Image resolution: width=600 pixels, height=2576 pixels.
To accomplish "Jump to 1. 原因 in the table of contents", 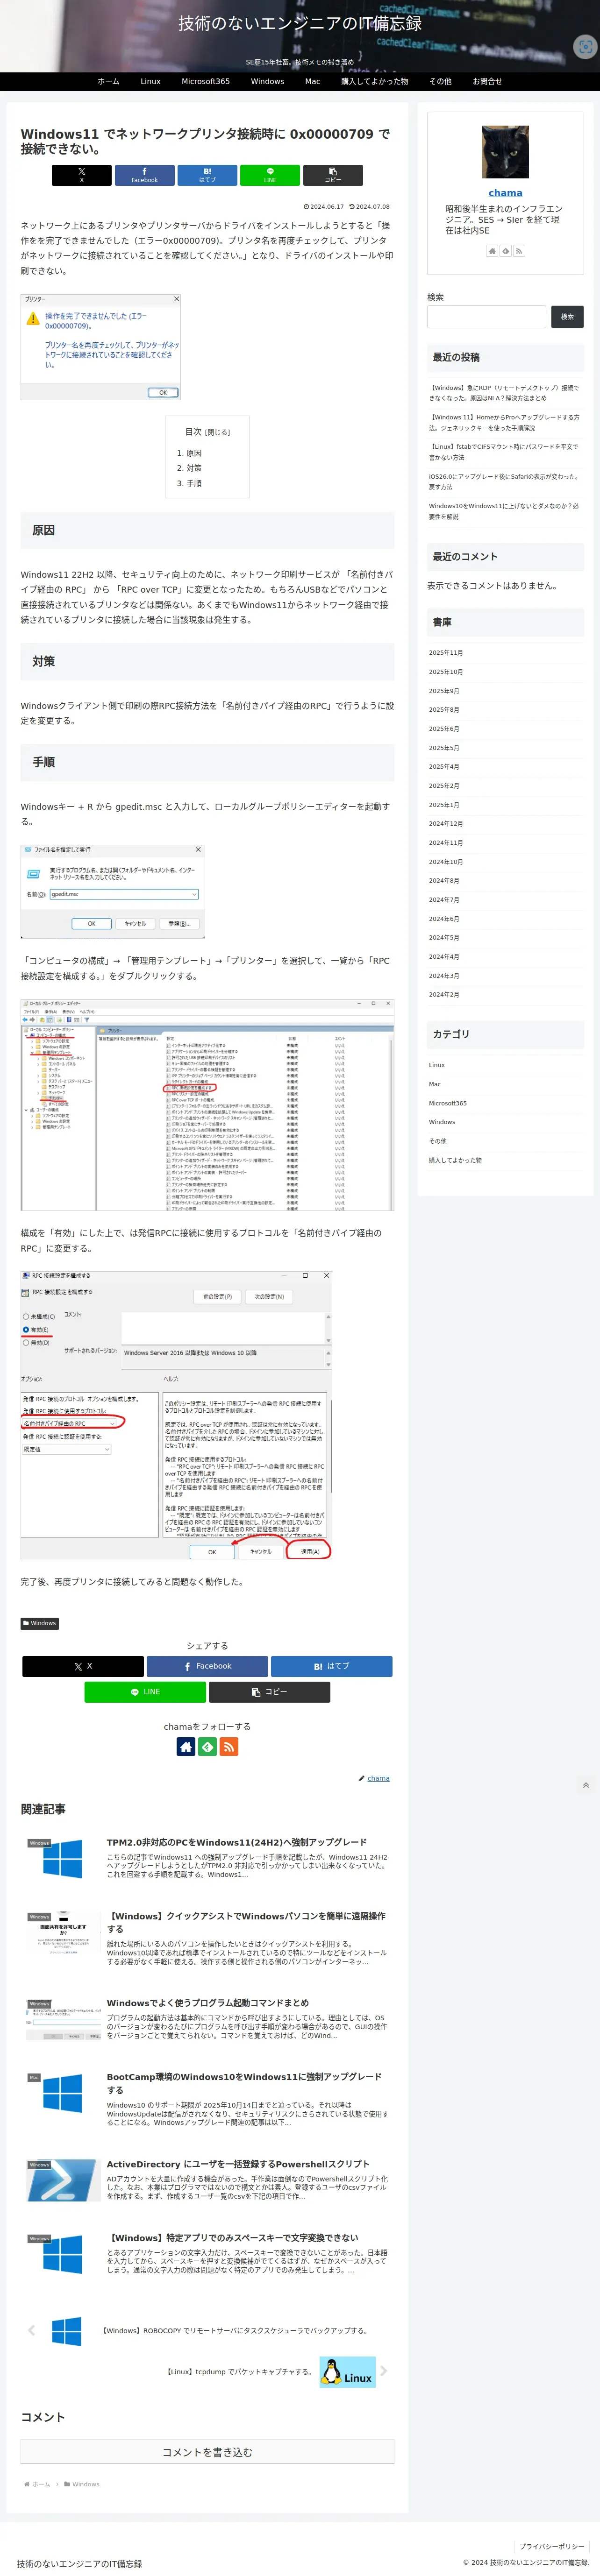I will click(x=189, y=453).
